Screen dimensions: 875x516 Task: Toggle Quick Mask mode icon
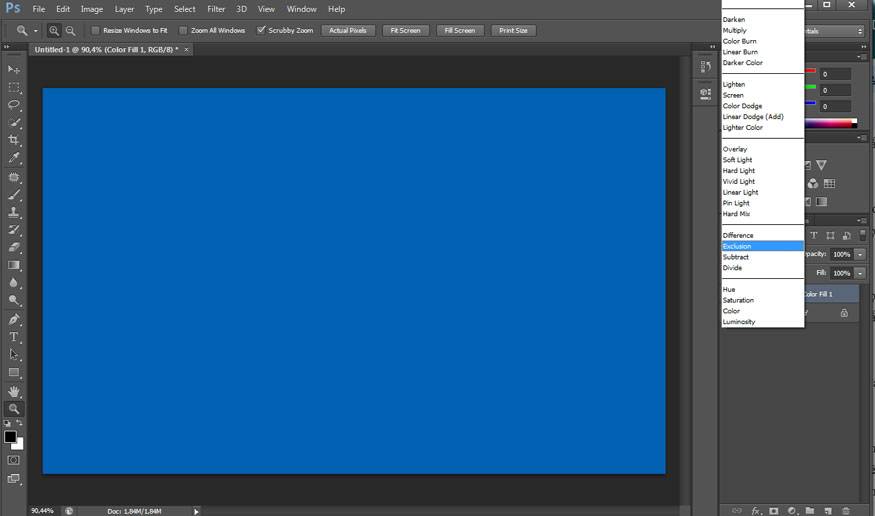pos(14,460)
